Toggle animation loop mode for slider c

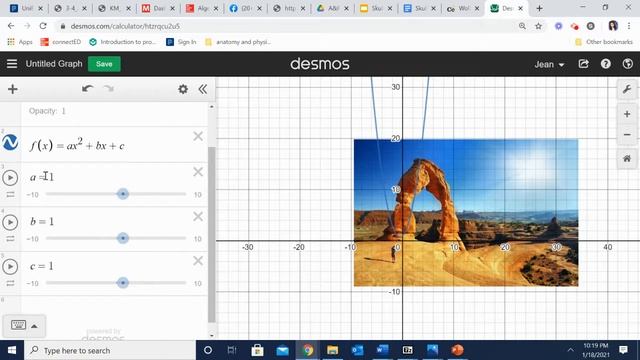tap(10, 283)
